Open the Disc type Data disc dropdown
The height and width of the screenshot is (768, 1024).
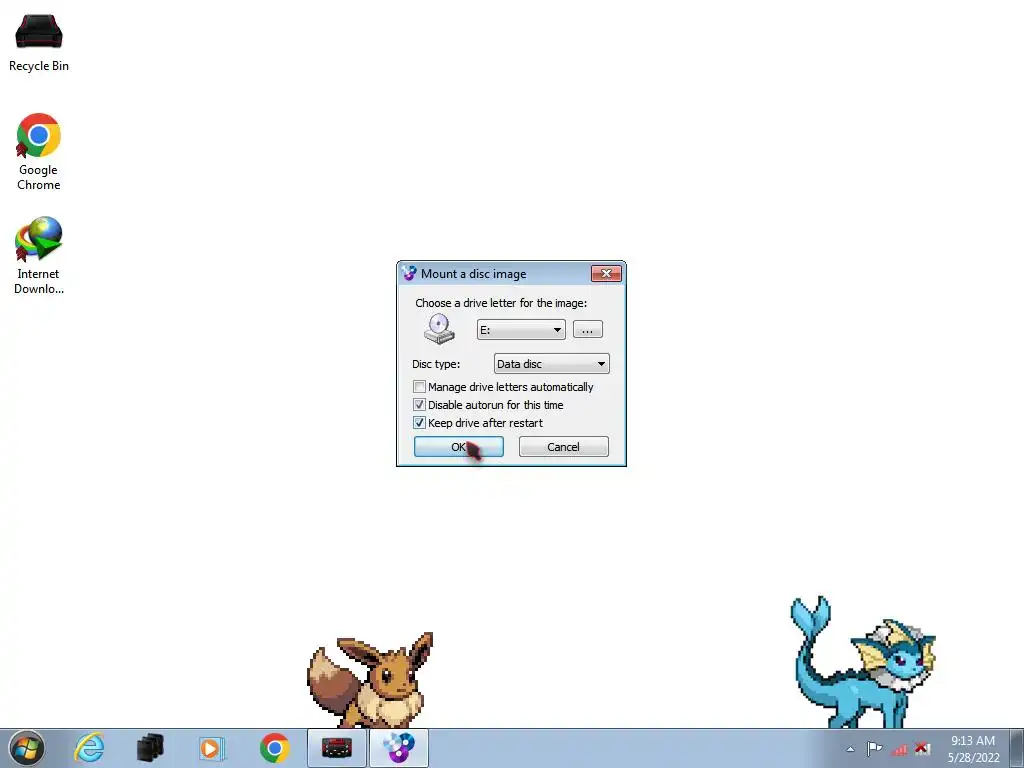tap(552, 364)
